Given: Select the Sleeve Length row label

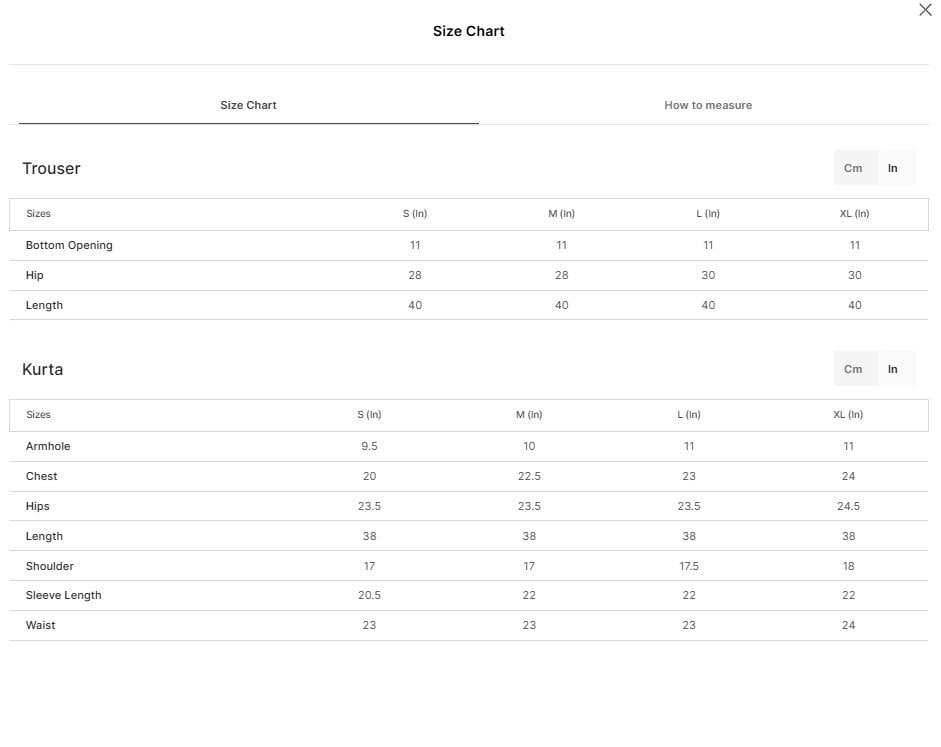Looking at the screenshot, I should pos(64,595).
